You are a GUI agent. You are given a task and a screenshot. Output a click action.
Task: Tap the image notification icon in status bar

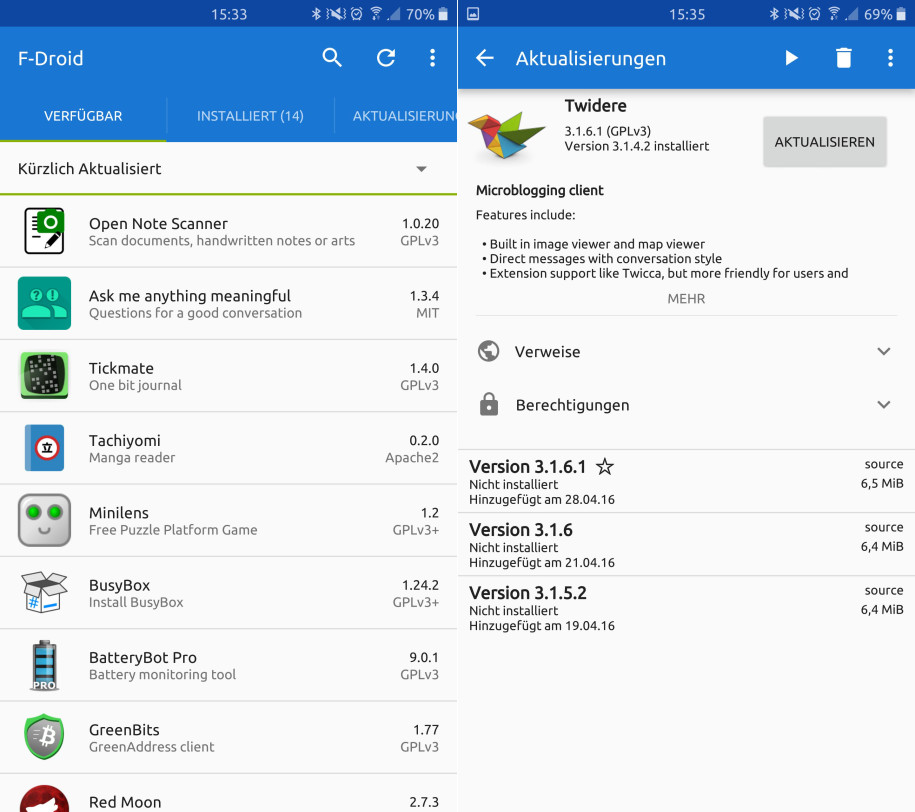(473, 14)
